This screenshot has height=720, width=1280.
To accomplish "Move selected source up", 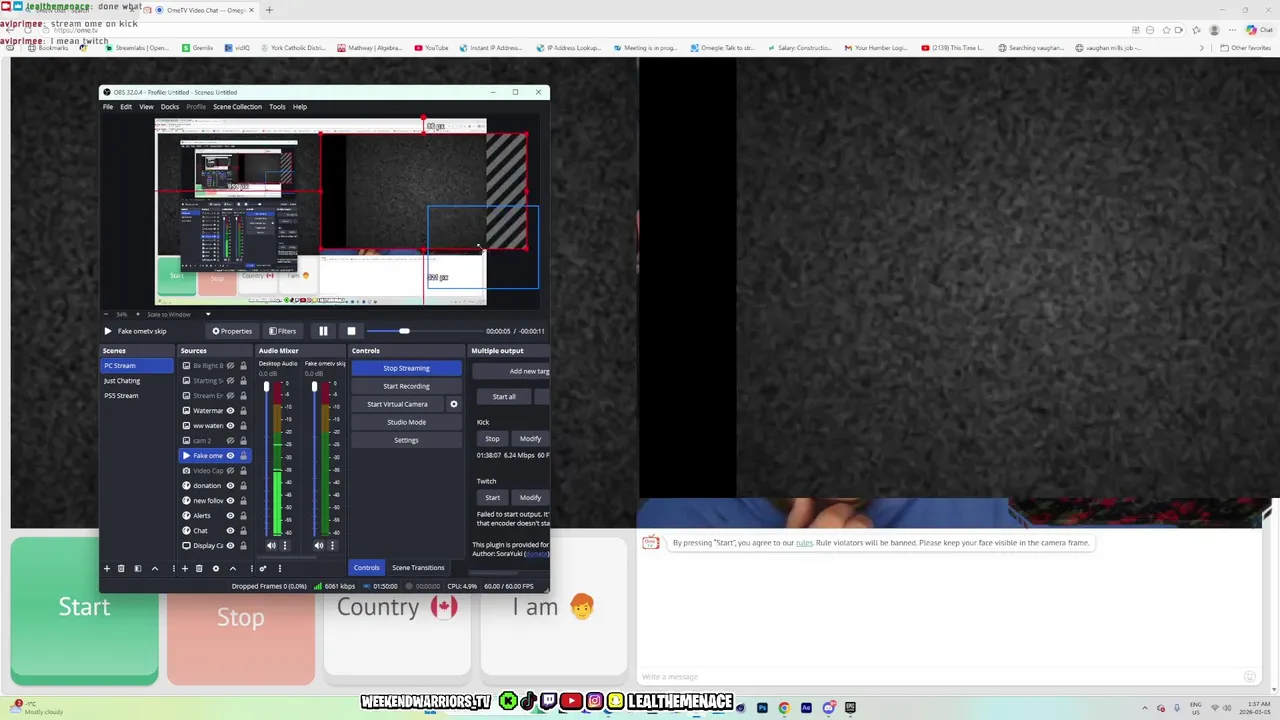I will click(x=232, y=568).
